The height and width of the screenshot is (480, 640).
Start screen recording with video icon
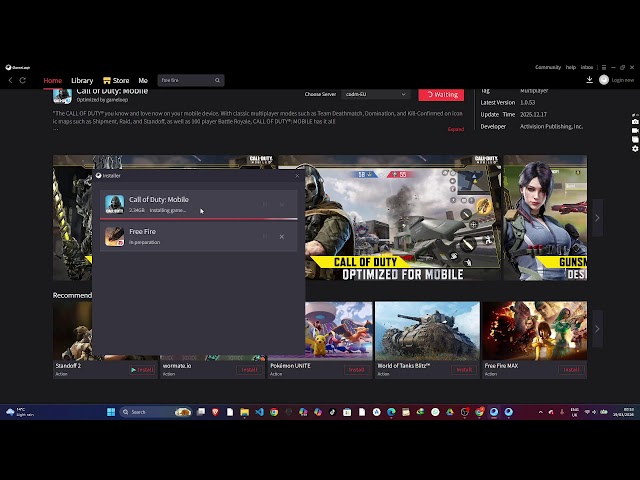(x=635, y=131)
